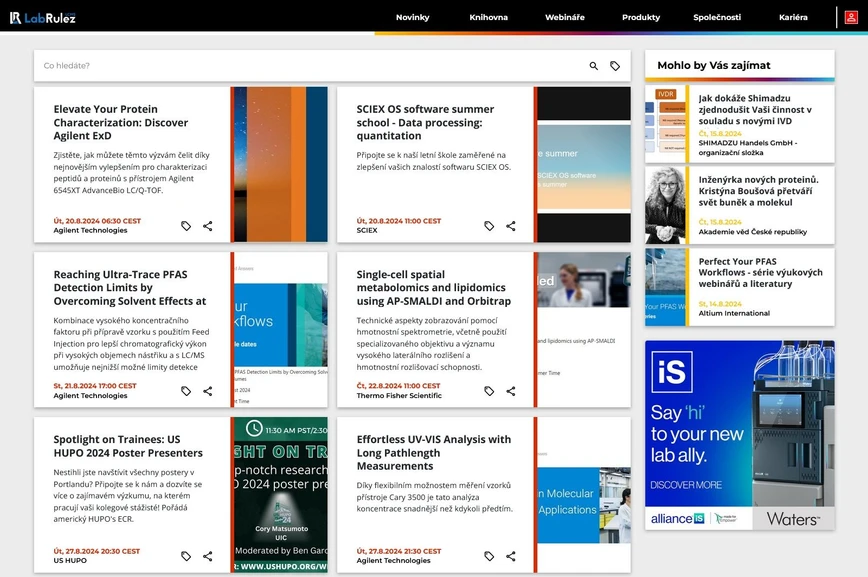Share the Agilent ExD webinar card
The width and height of the screenshot is (868, 577).
pyautogui.click(x=208, y=226)
